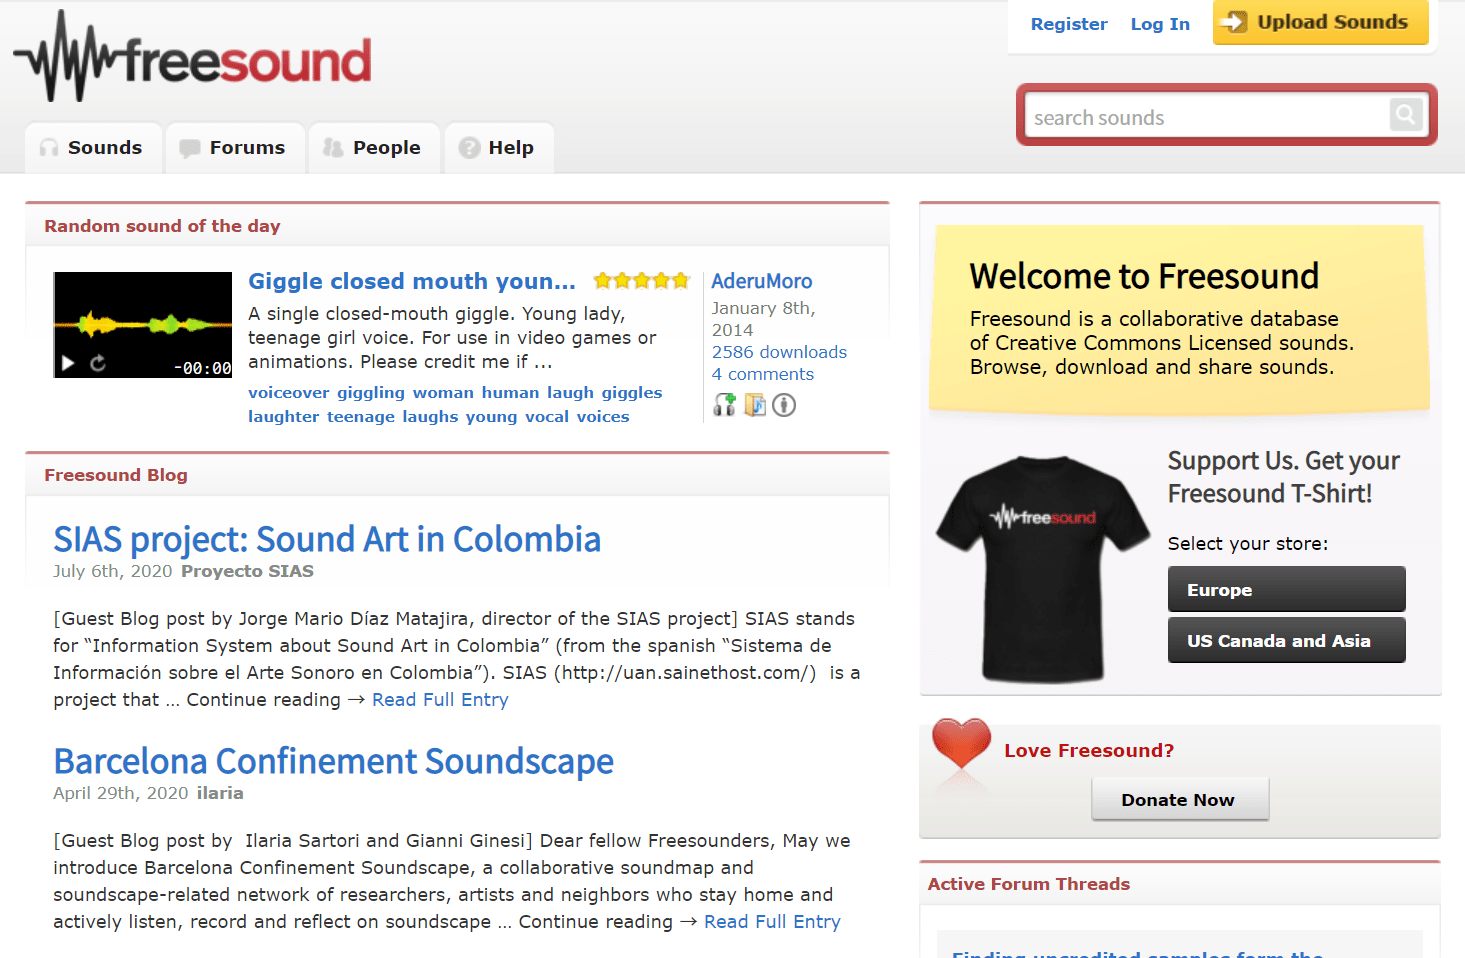
Task: Click the search magnifier icon
Action: pos(1405,115)
